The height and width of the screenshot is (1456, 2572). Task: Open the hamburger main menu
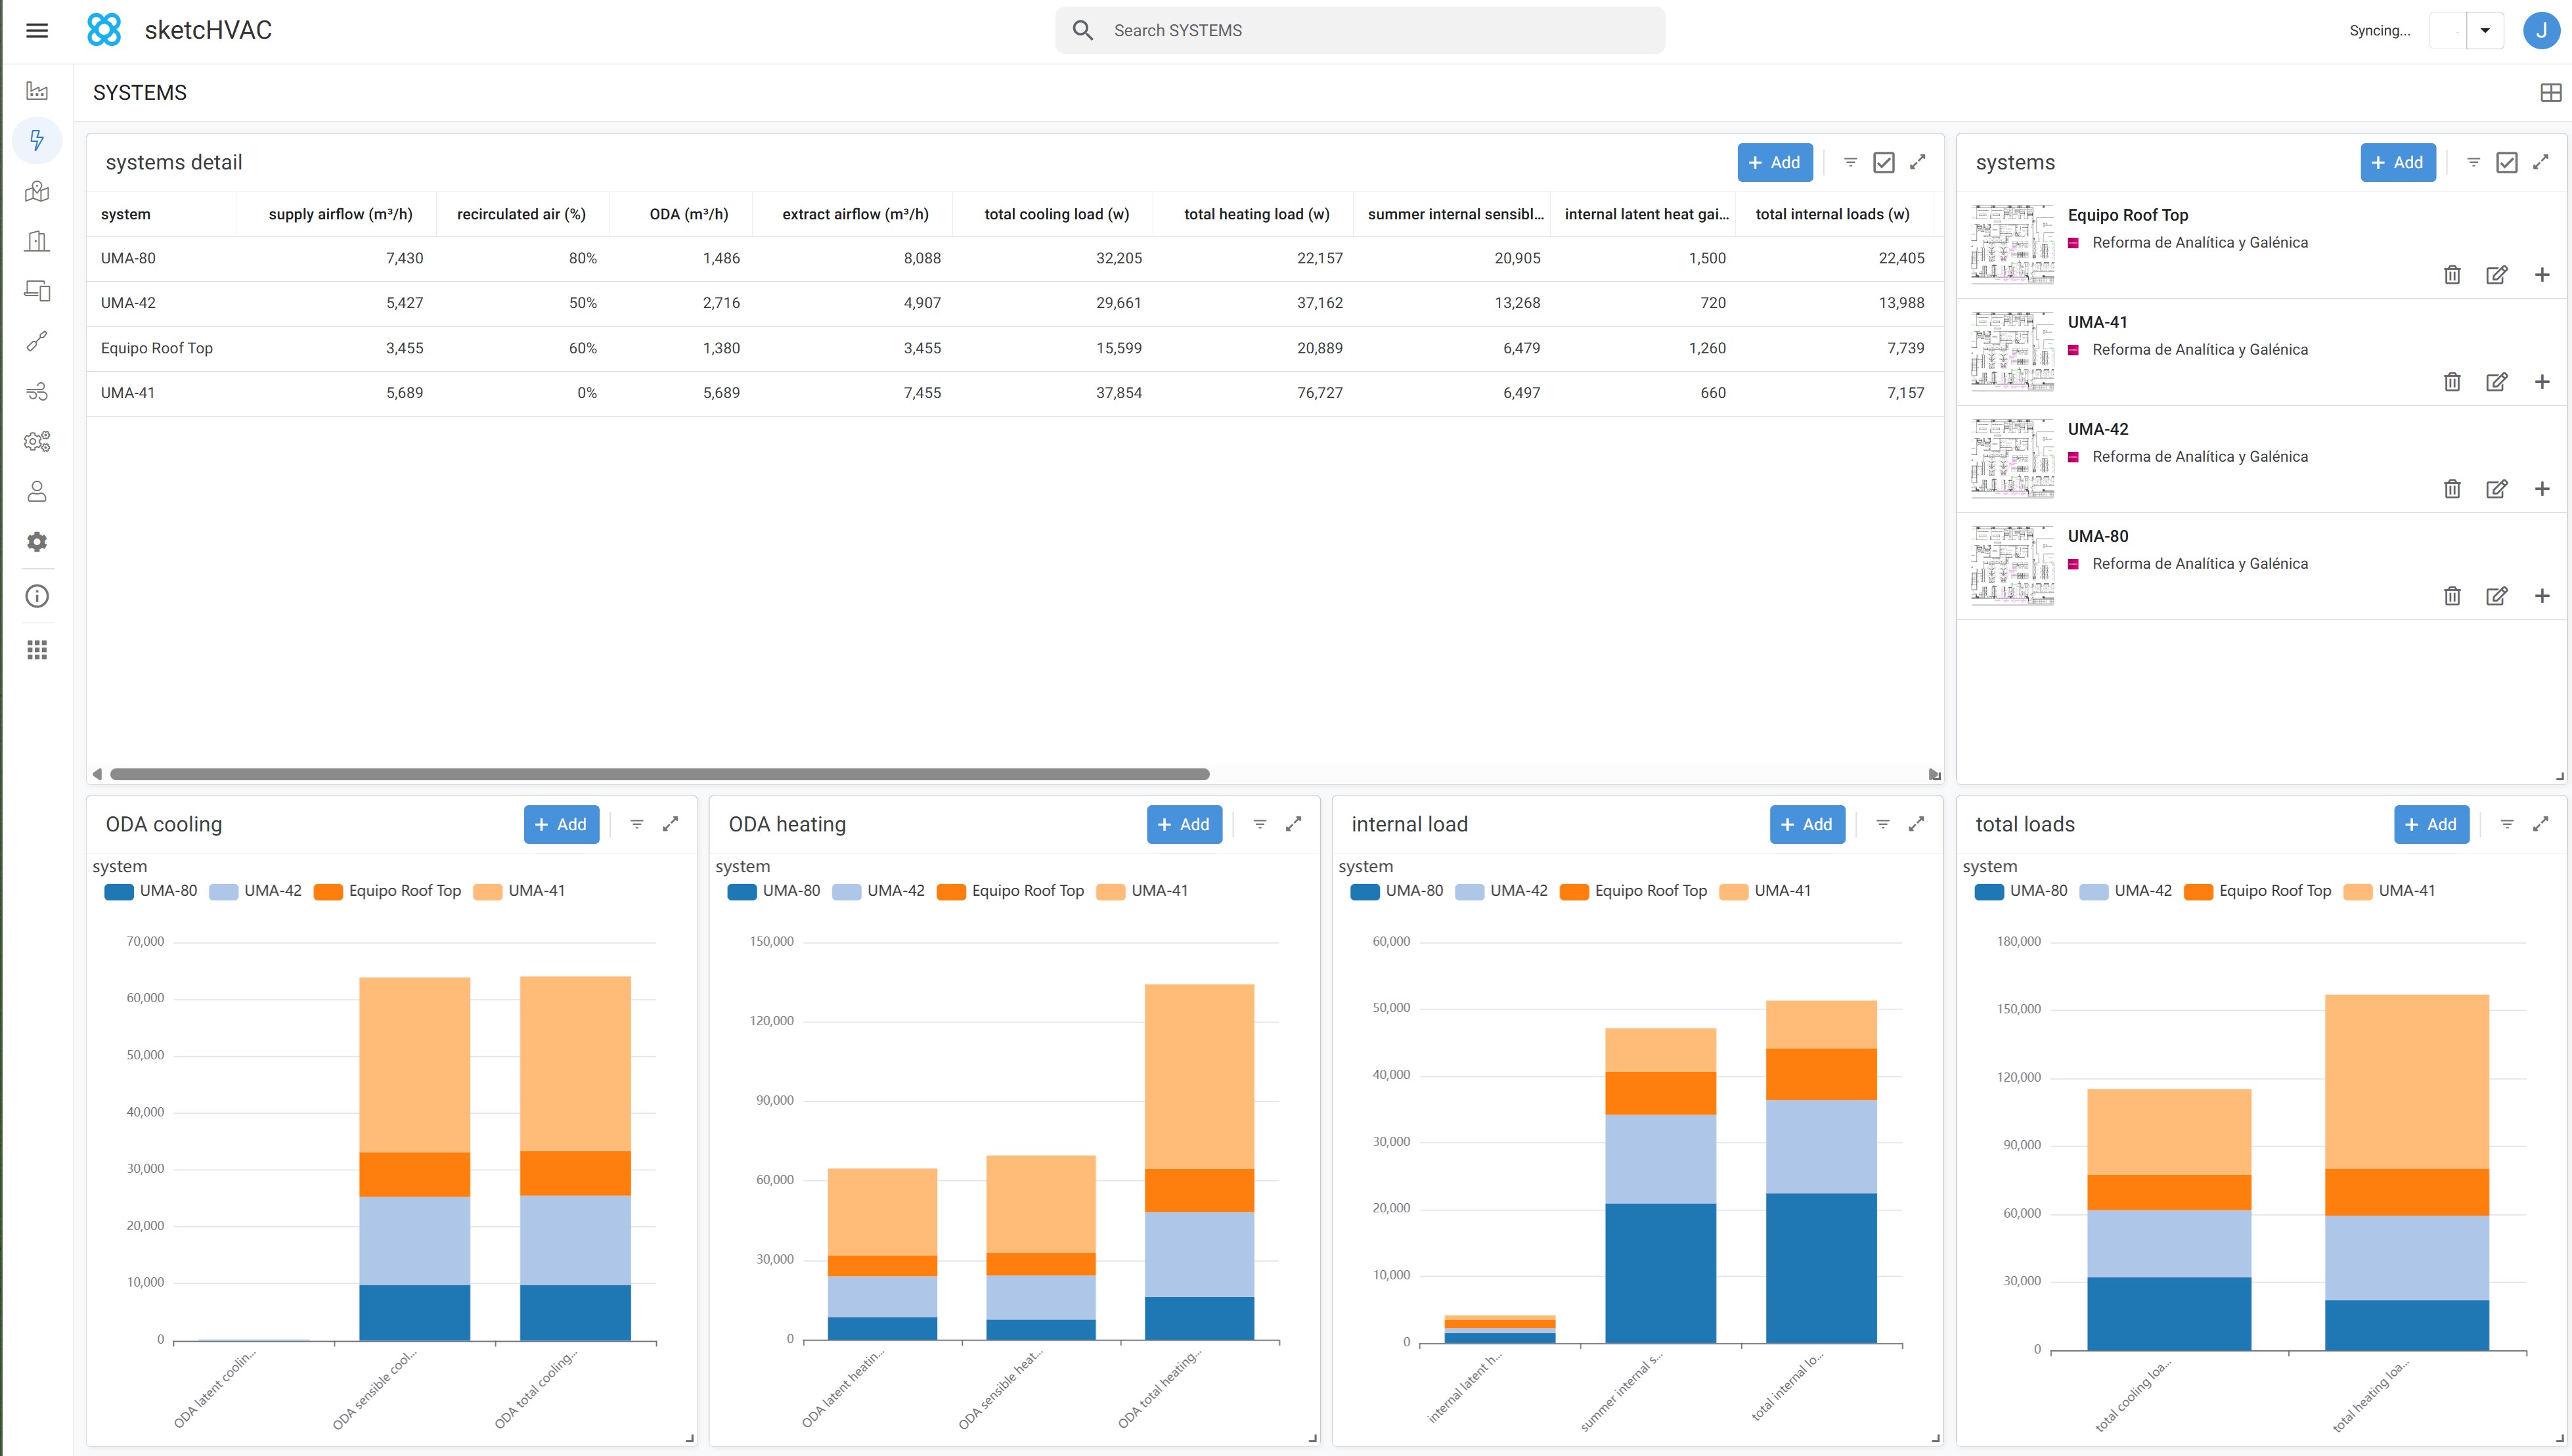pyautogui.click(x=37, y=30)
